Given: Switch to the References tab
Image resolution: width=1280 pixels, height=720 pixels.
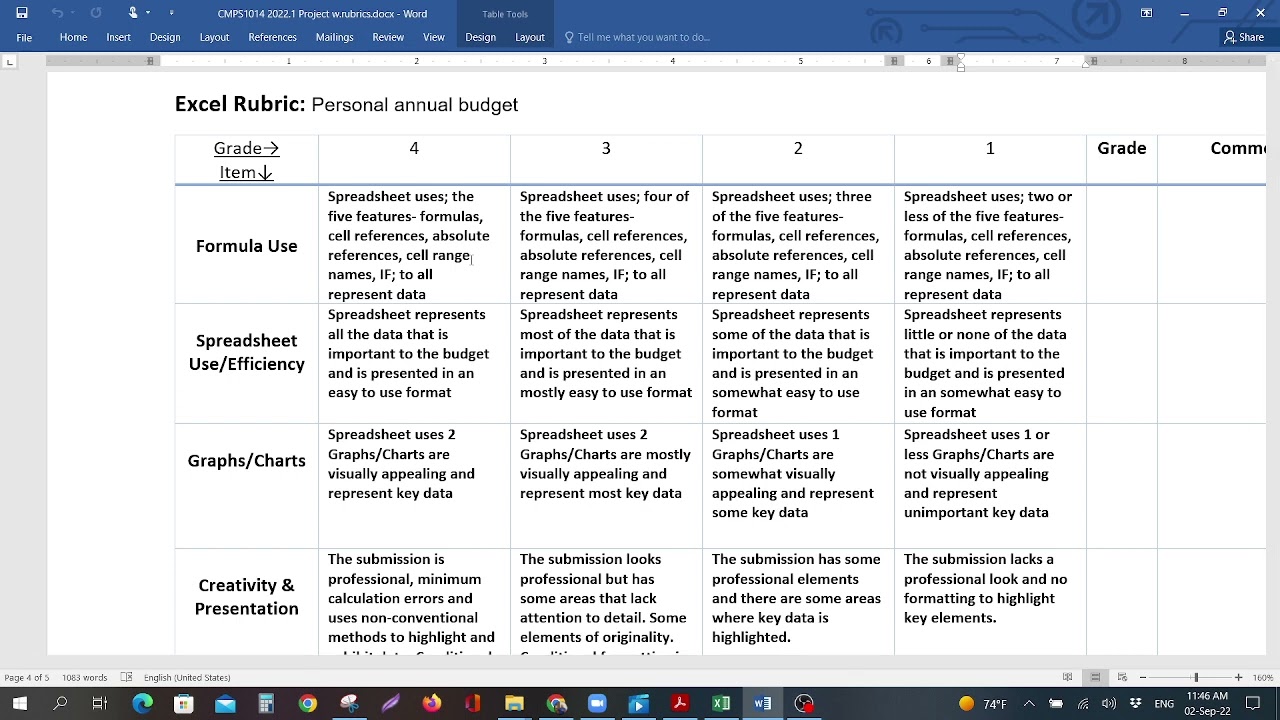Looking at the screenshot, I should (272, 37).
